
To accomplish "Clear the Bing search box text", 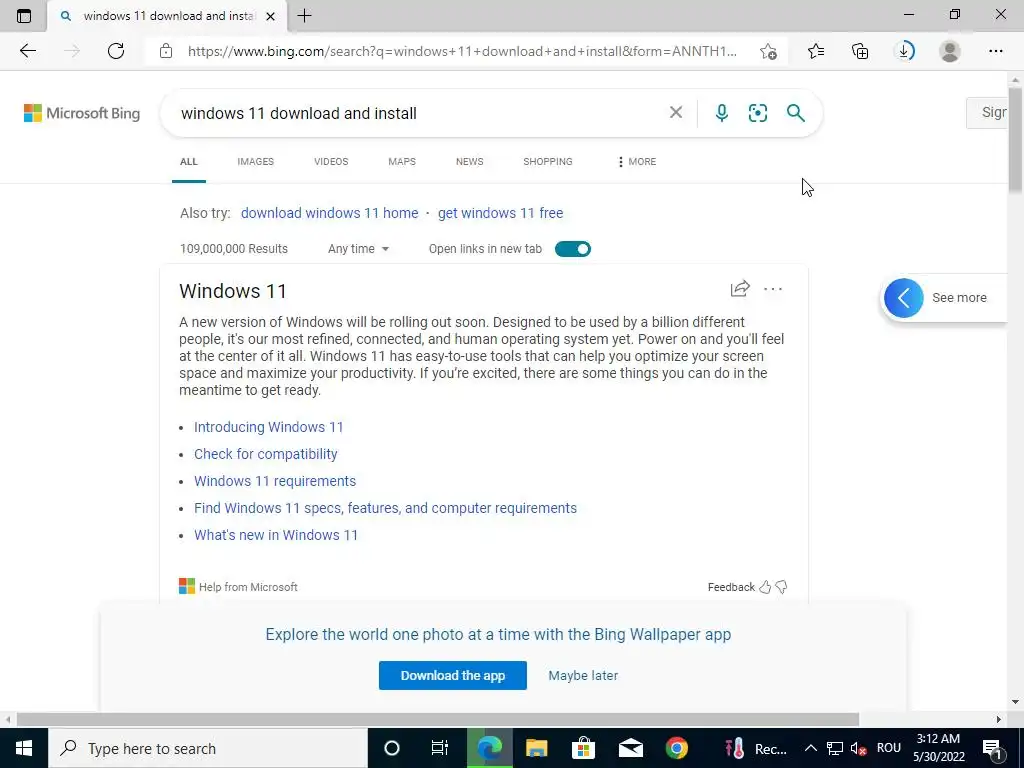I will click(x=676, y=112).
